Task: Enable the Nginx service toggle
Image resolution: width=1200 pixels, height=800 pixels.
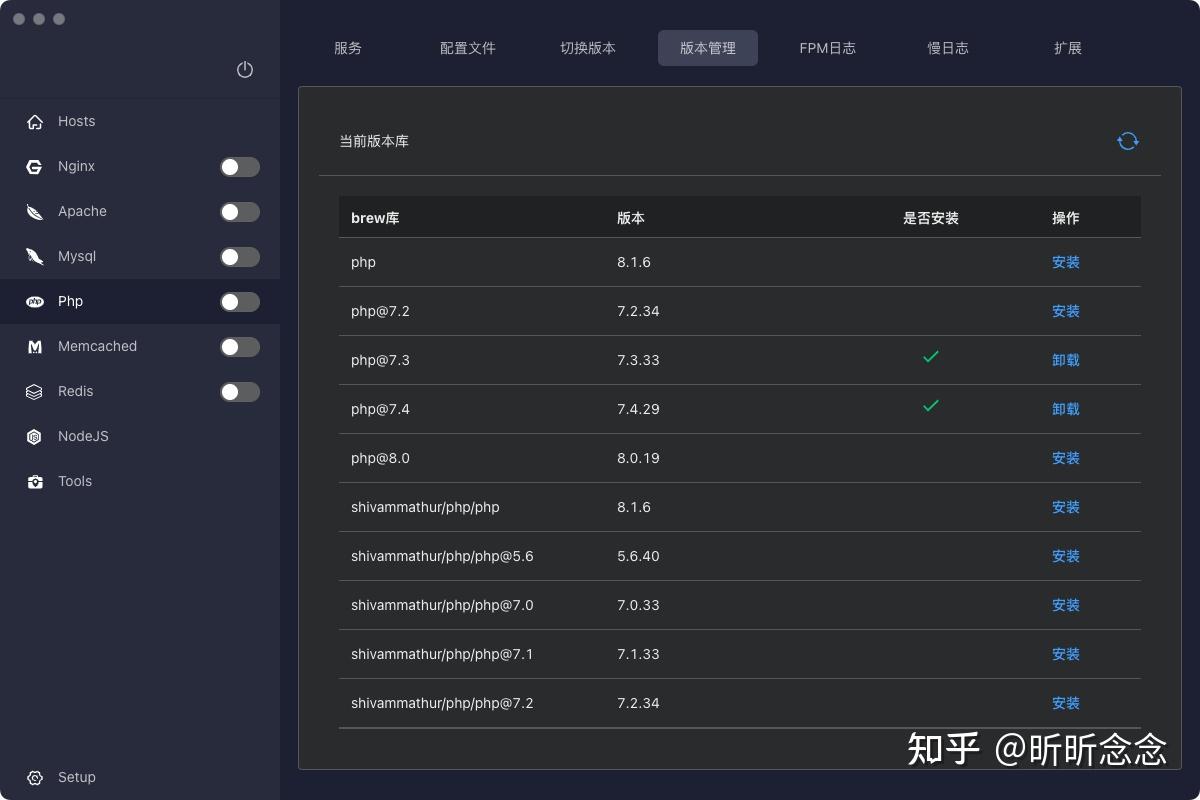Action: 240,166
